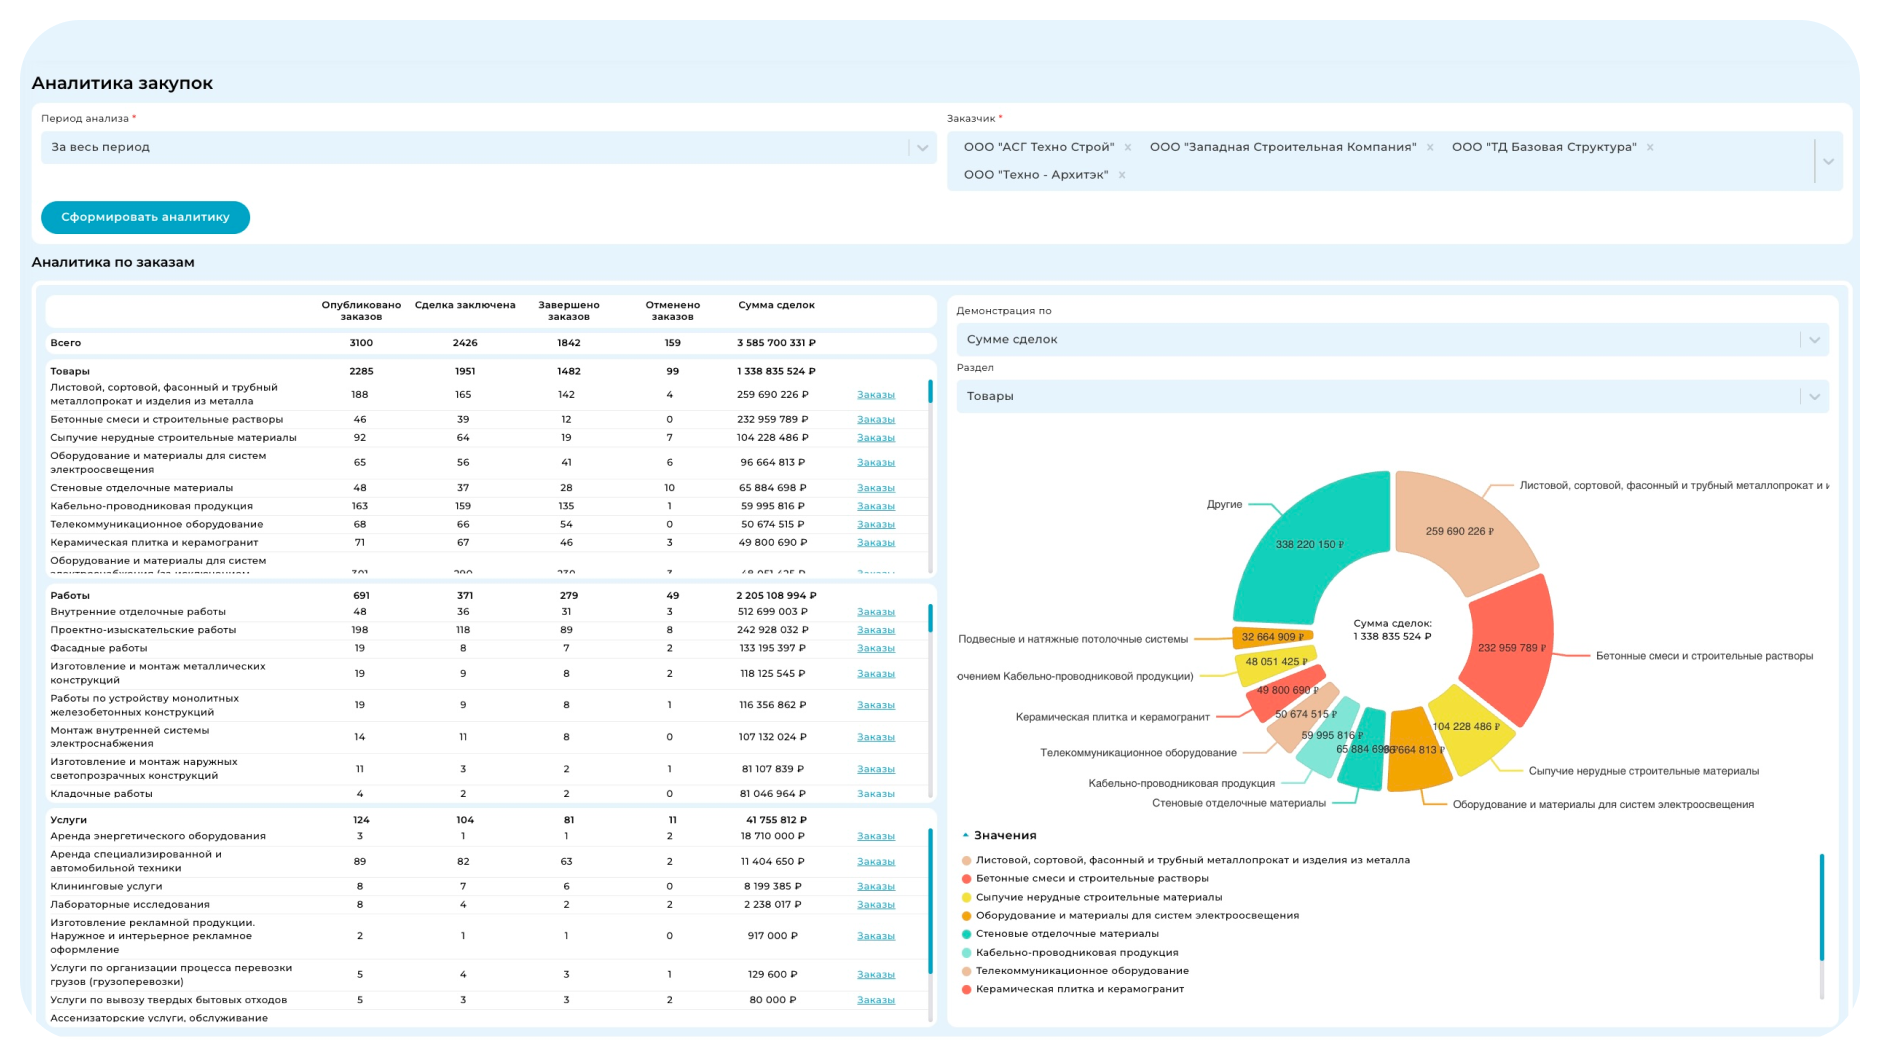The image size is (1880, 1060).
Task: Open Заказы link for Бетонные смеси row
Action: (x=875, y=420)
